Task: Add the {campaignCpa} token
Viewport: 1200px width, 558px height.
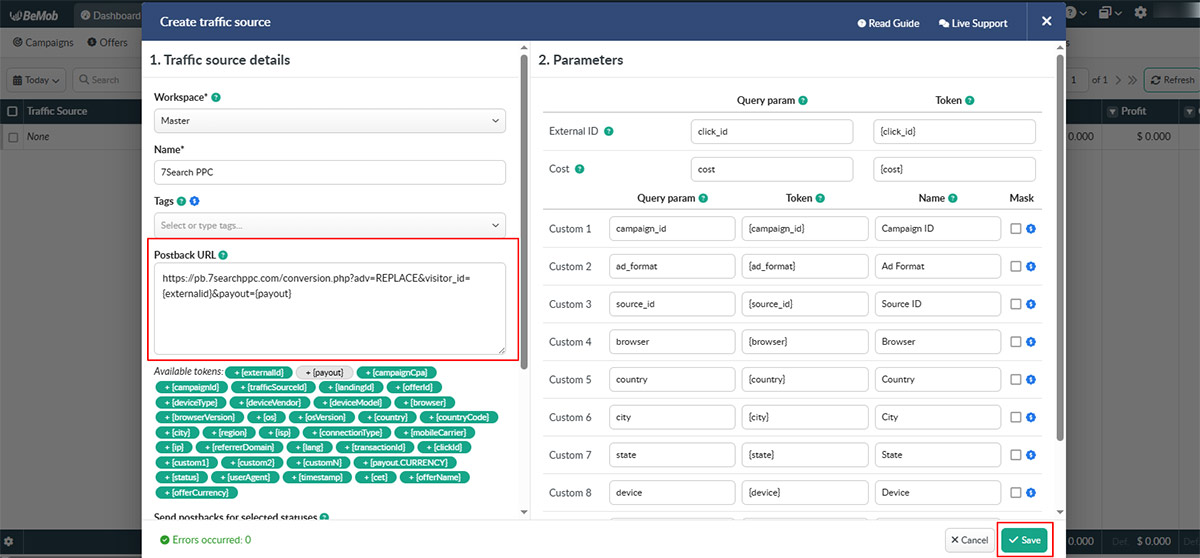Action: (397, 372)
